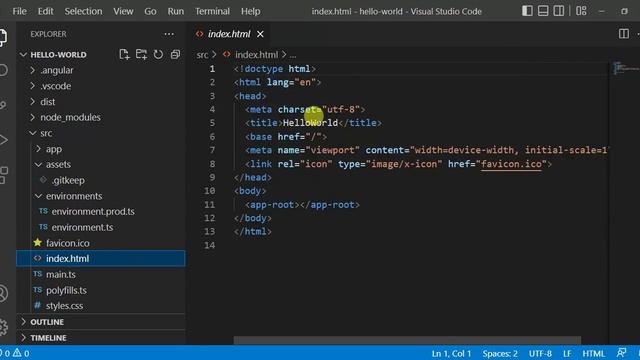Open the File menu

click(20, 11)
